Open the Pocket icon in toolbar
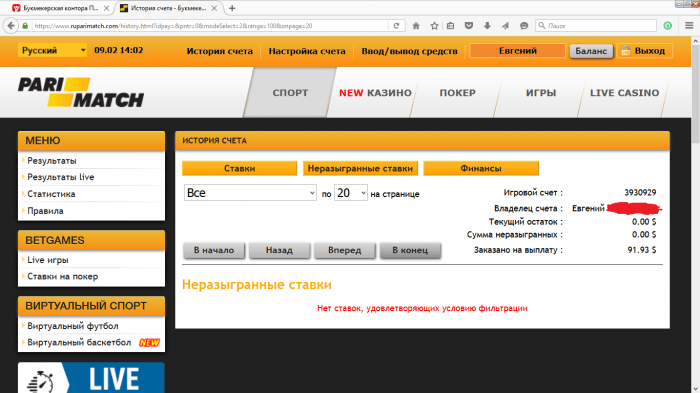Screen dimensions: 700x393 pyautogui.click(x=469, y=26)
